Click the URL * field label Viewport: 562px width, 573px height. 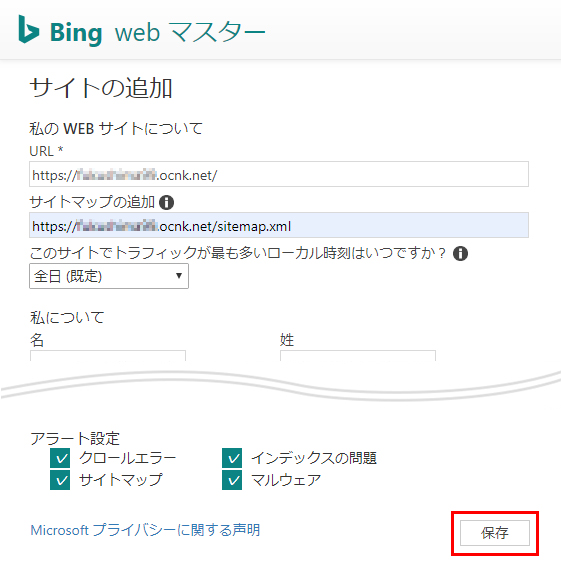point(46,151)
